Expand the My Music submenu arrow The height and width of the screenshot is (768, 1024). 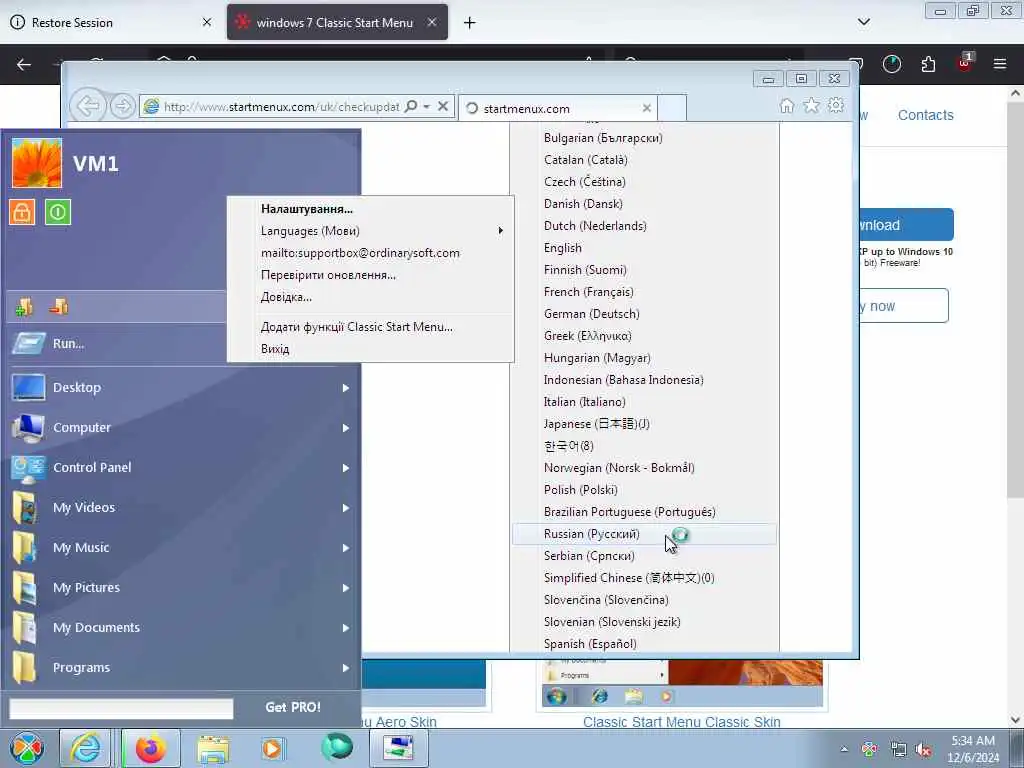[x=345, y=548]
